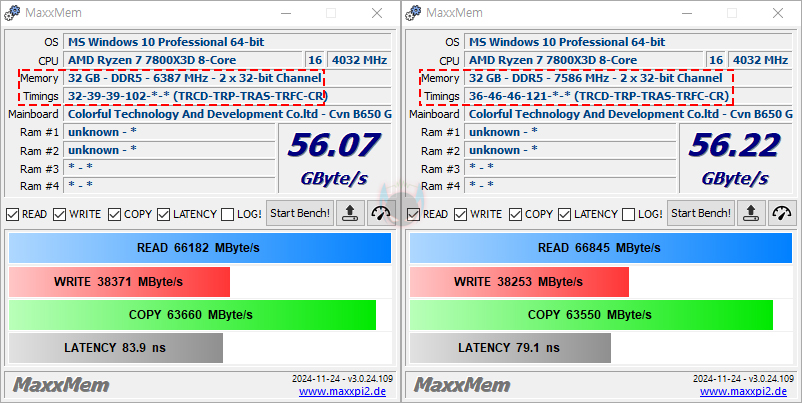Screen dimensions: 802x403
Task: Click WRITE 38253 MByte/s bar
Action: pyautogui.click(x=519, y=282)
